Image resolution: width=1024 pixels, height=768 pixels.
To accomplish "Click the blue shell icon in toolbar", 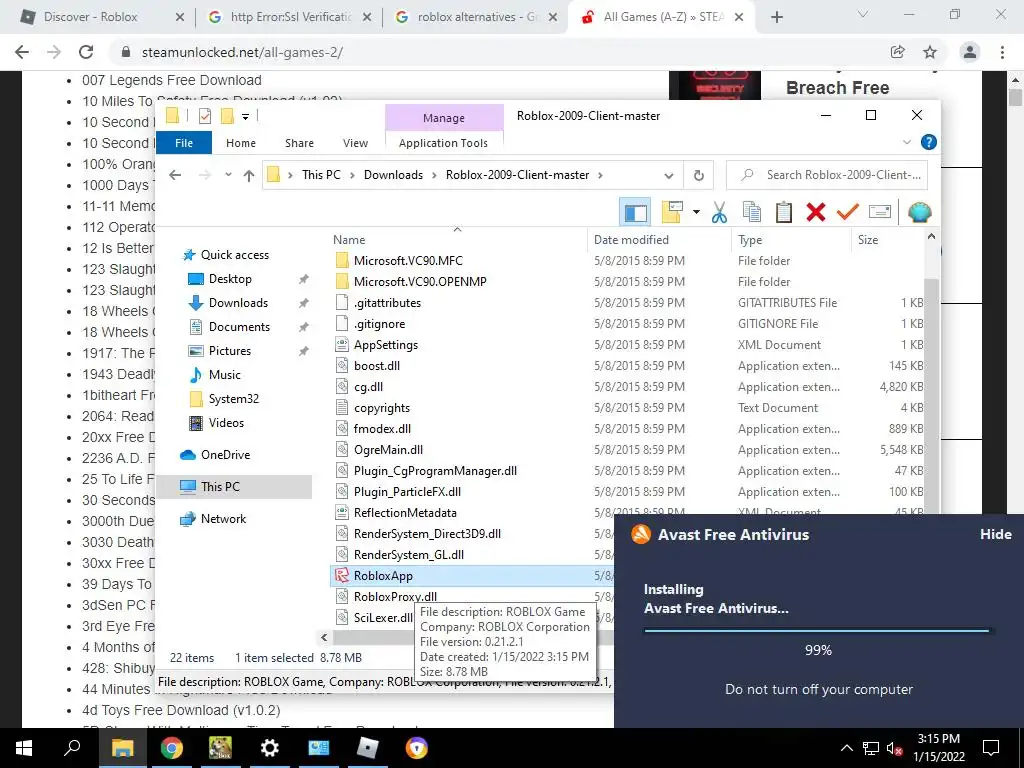I will (x=920, y=212).
